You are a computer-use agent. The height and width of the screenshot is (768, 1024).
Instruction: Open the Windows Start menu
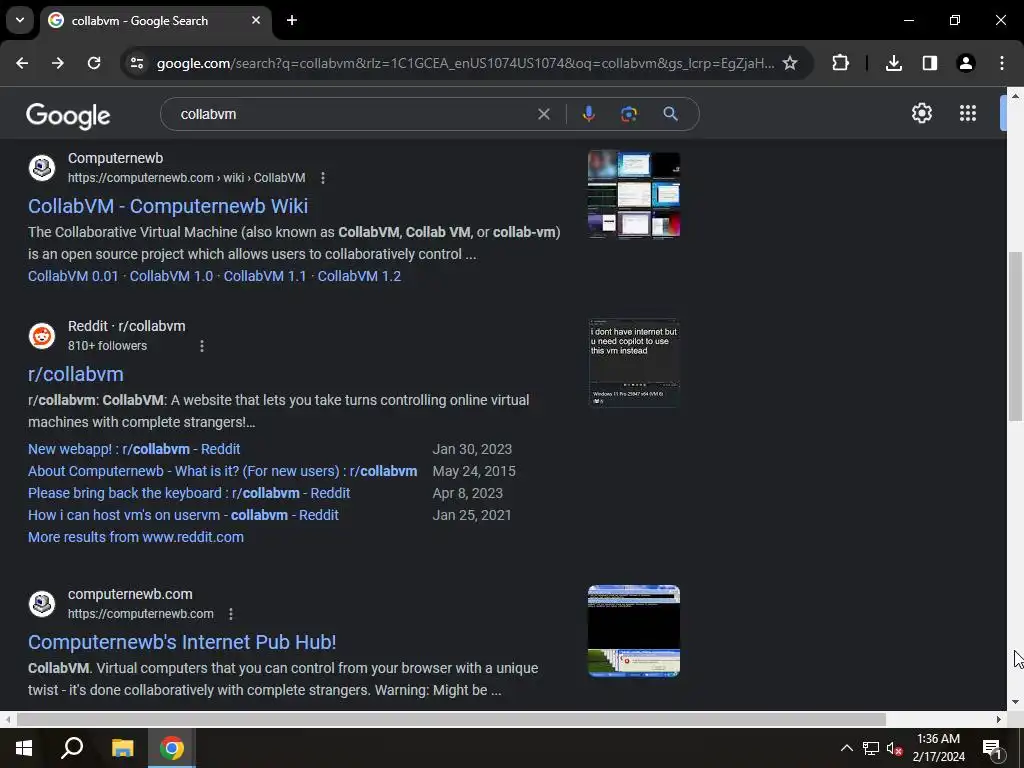(x=24, y=748)
